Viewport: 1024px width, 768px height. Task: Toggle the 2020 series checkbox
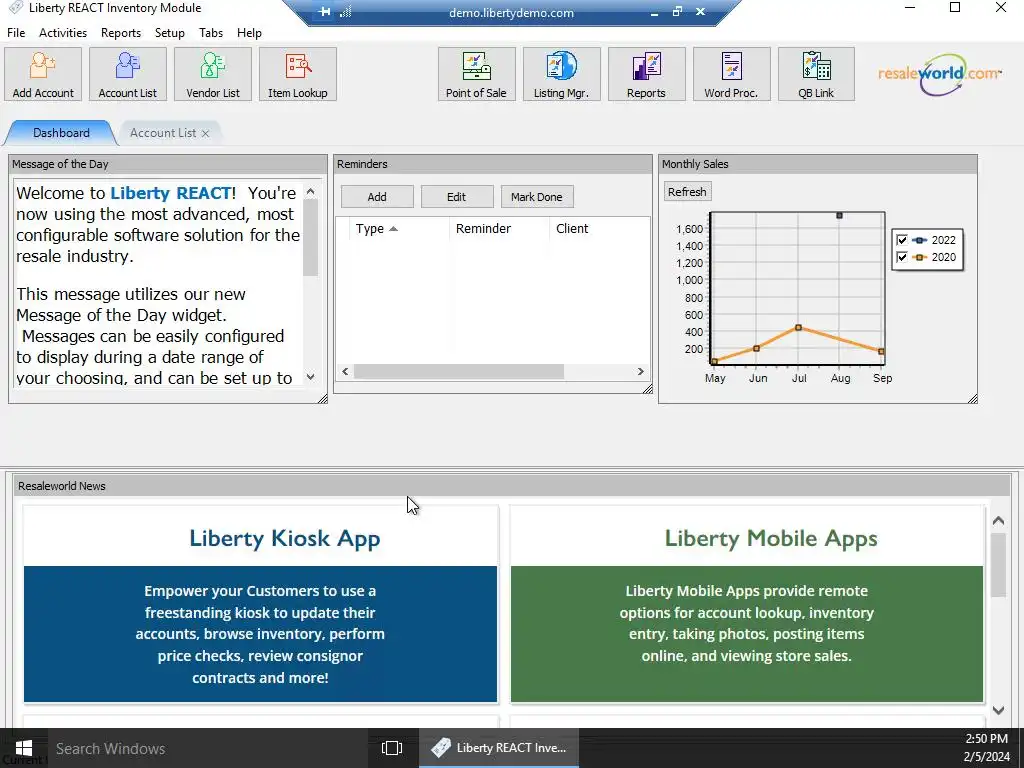pyautogui.click(x=902, y=257)
